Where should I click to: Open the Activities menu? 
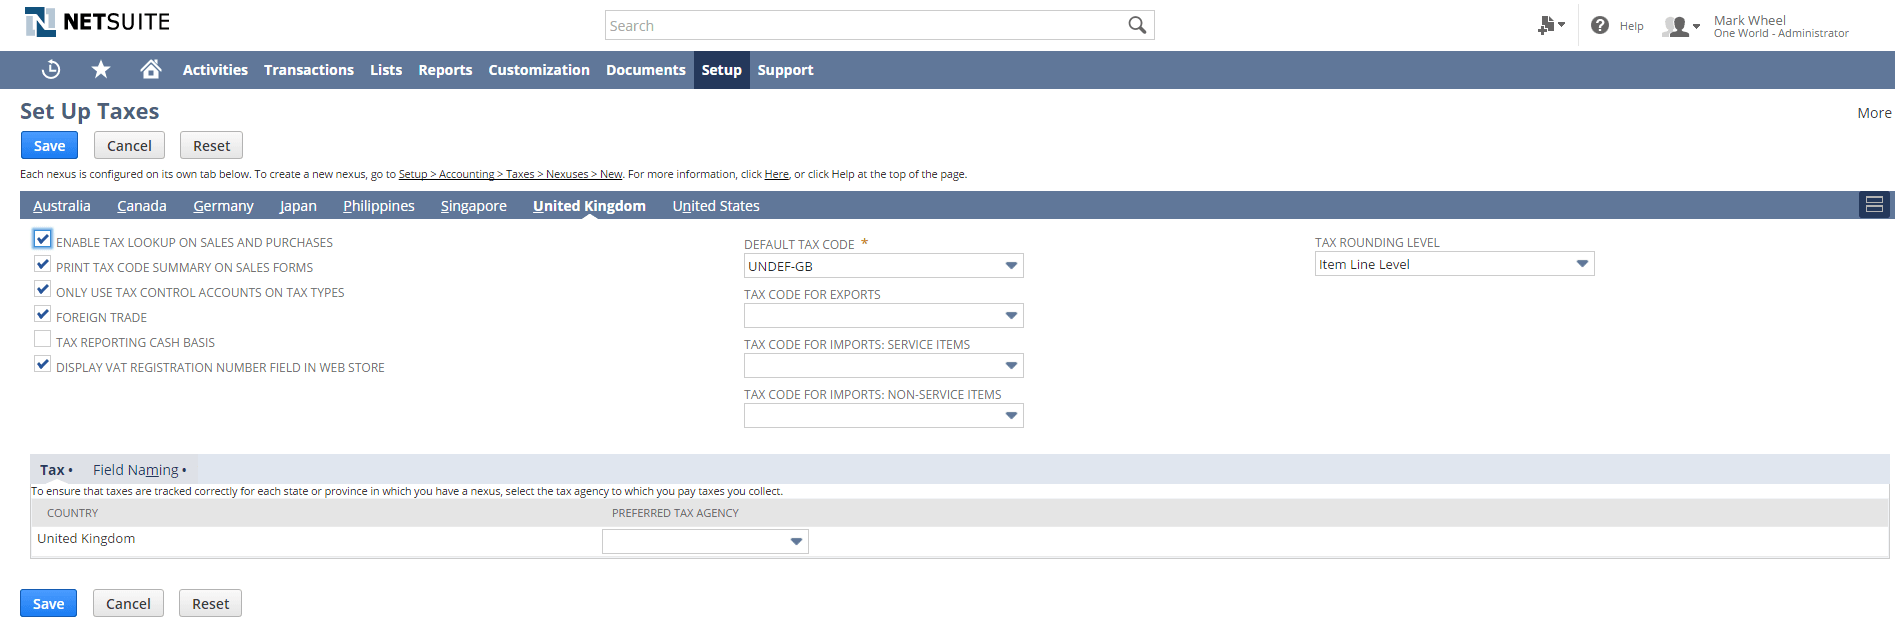coord(215,70)
